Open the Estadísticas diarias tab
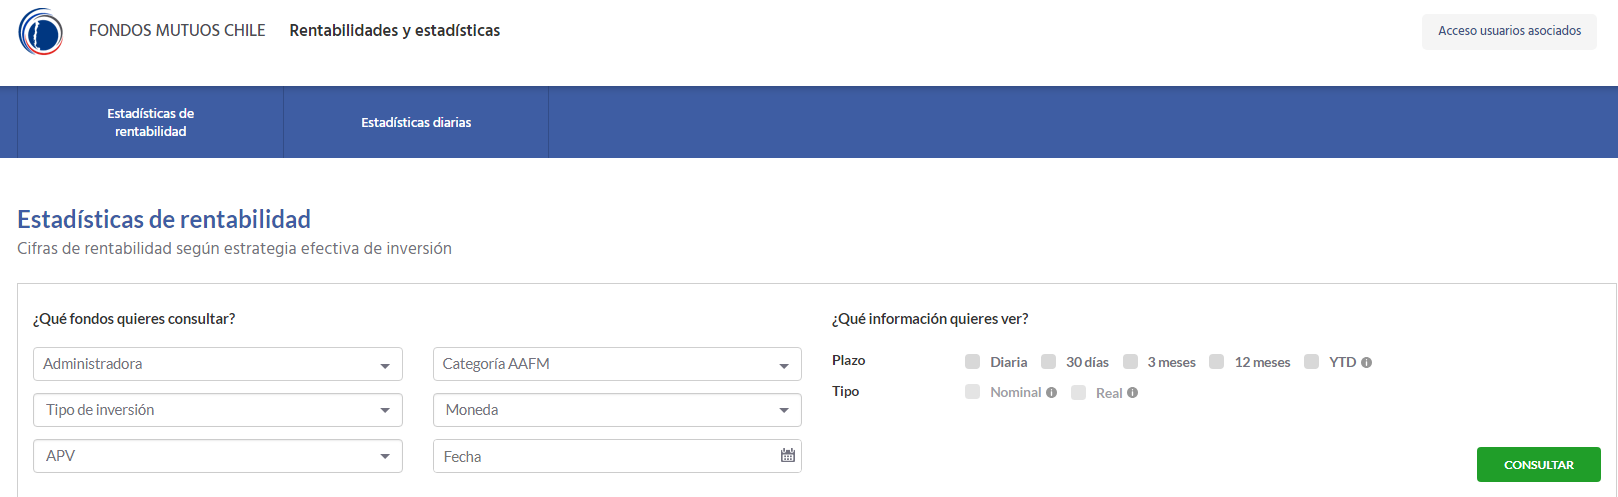 tap(416, 122)
